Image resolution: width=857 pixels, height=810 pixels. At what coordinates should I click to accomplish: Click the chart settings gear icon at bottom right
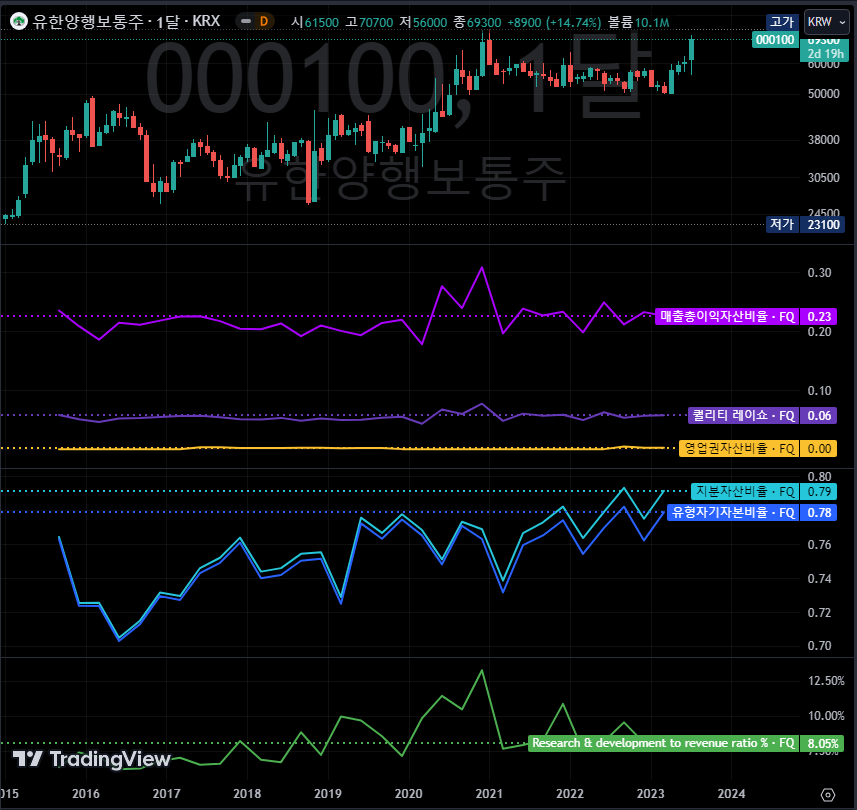828,795
